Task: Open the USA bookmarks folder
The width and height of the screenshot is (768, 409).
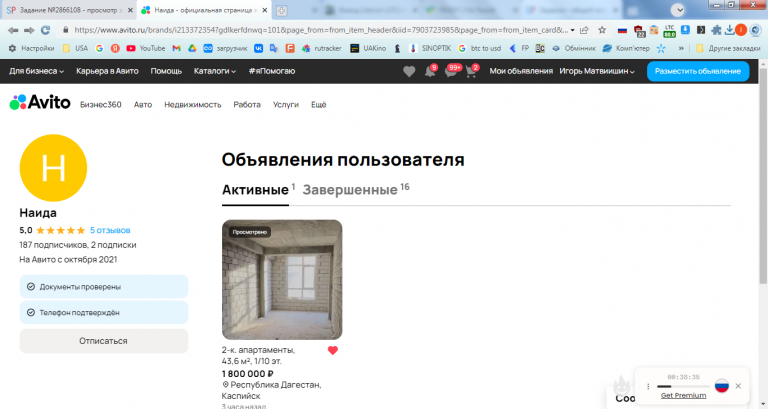Action: coord(75,48)
